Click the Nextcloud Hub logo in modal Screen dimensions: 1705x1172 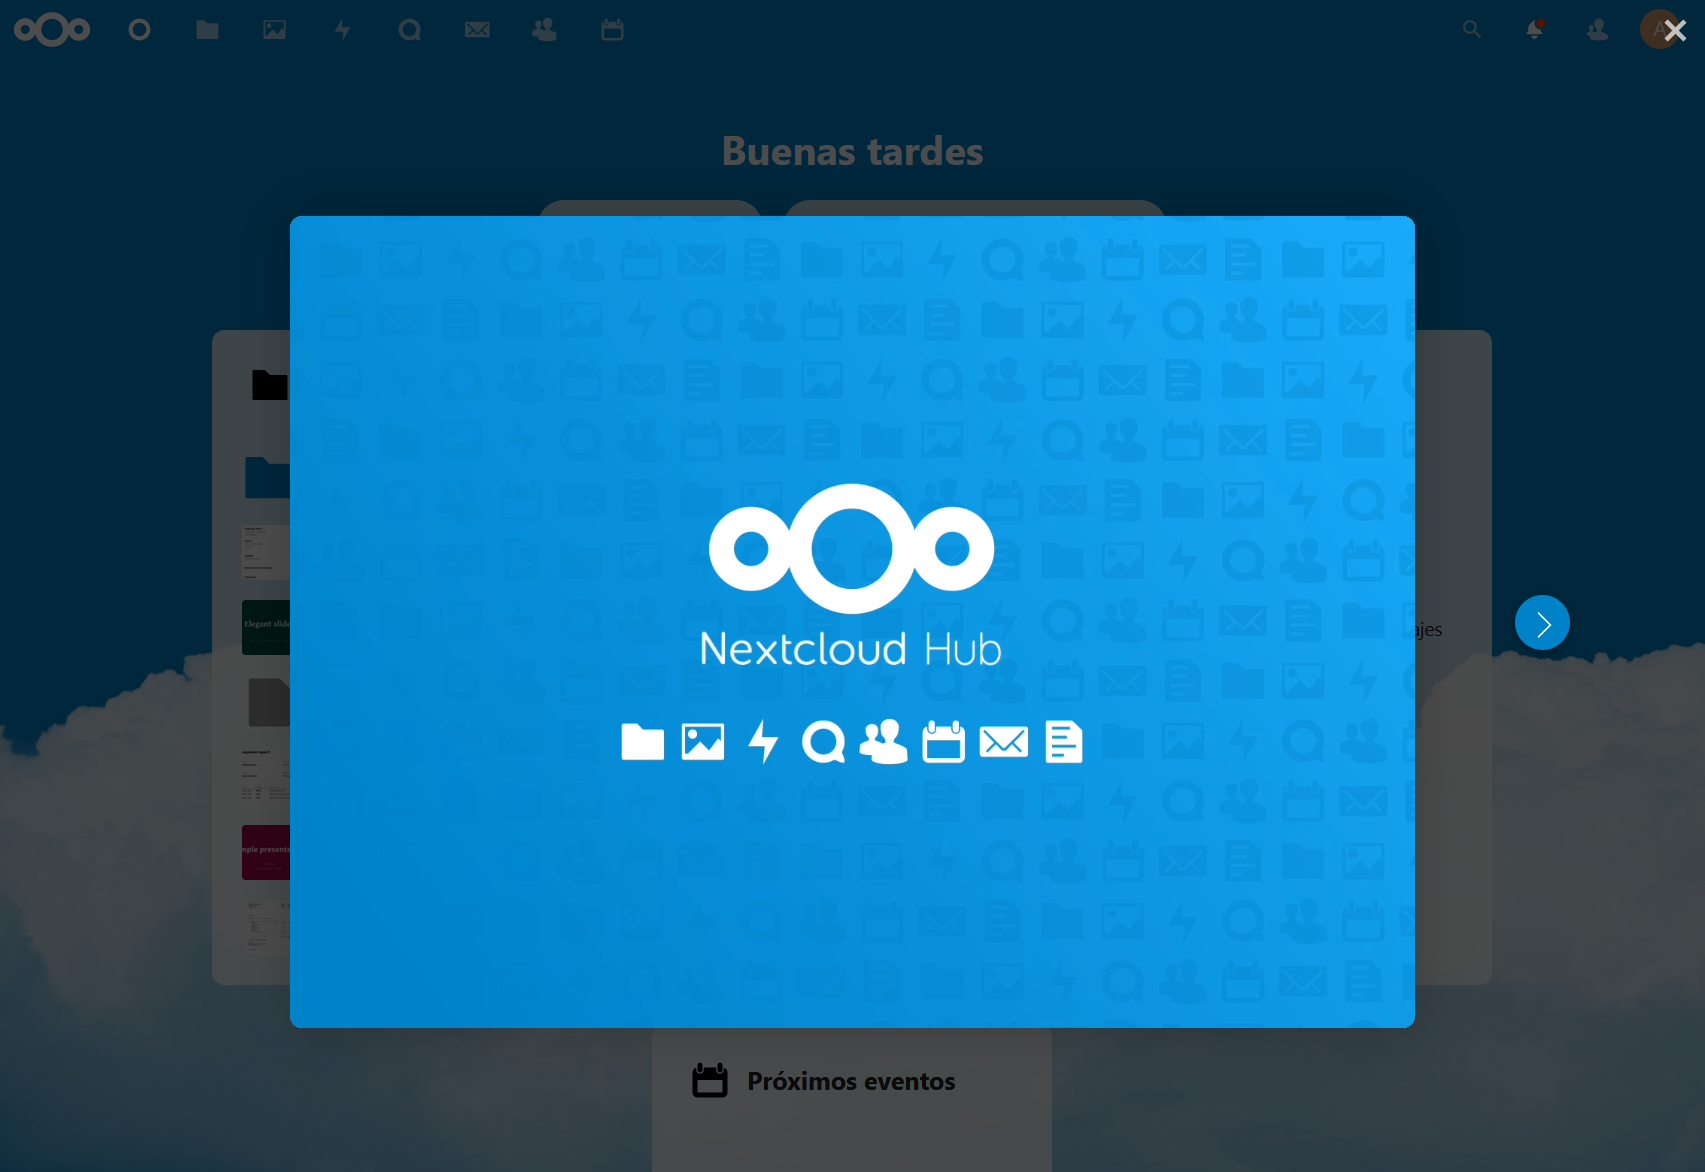click(x=852, y=548)
